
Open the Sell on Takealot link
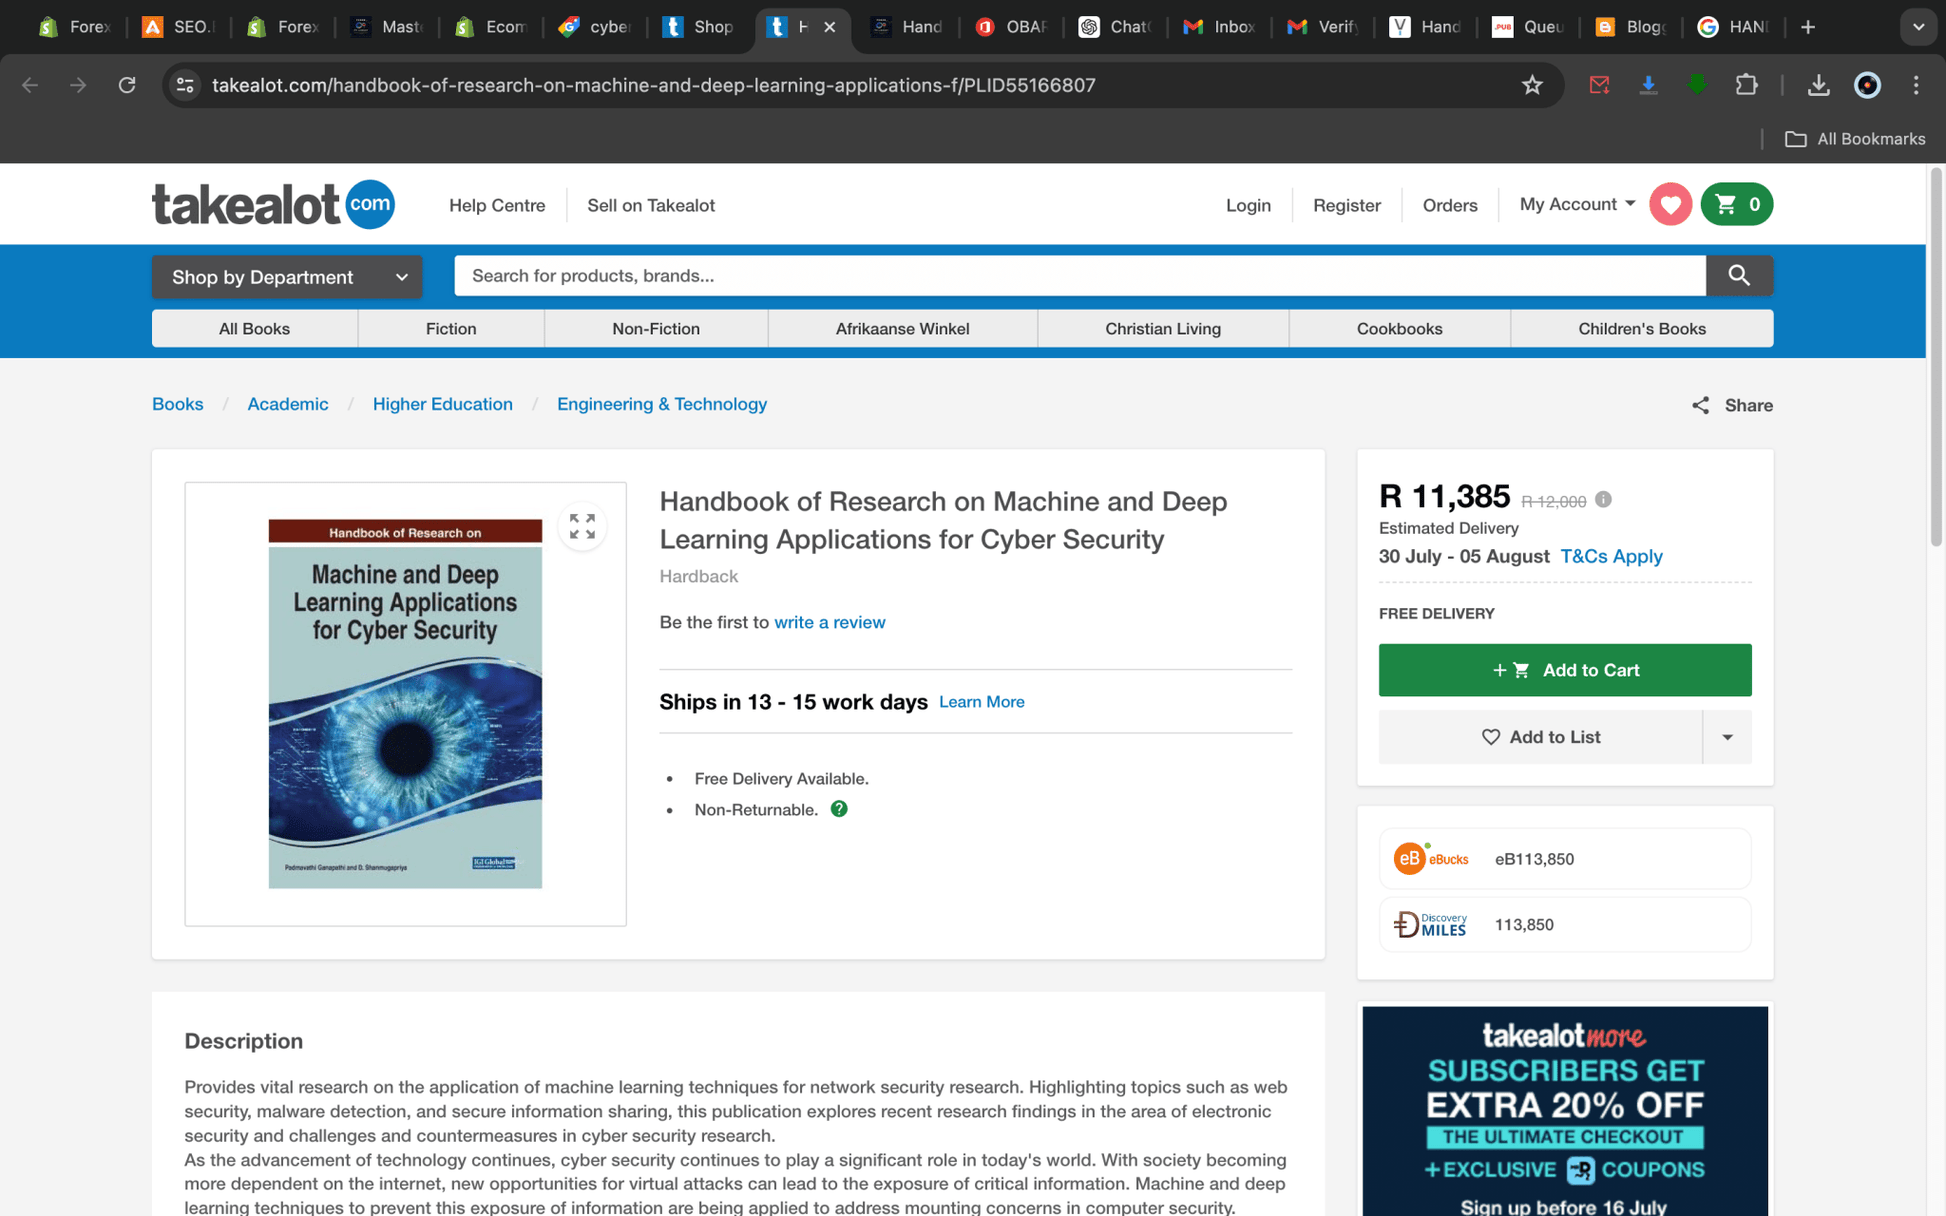651,205
